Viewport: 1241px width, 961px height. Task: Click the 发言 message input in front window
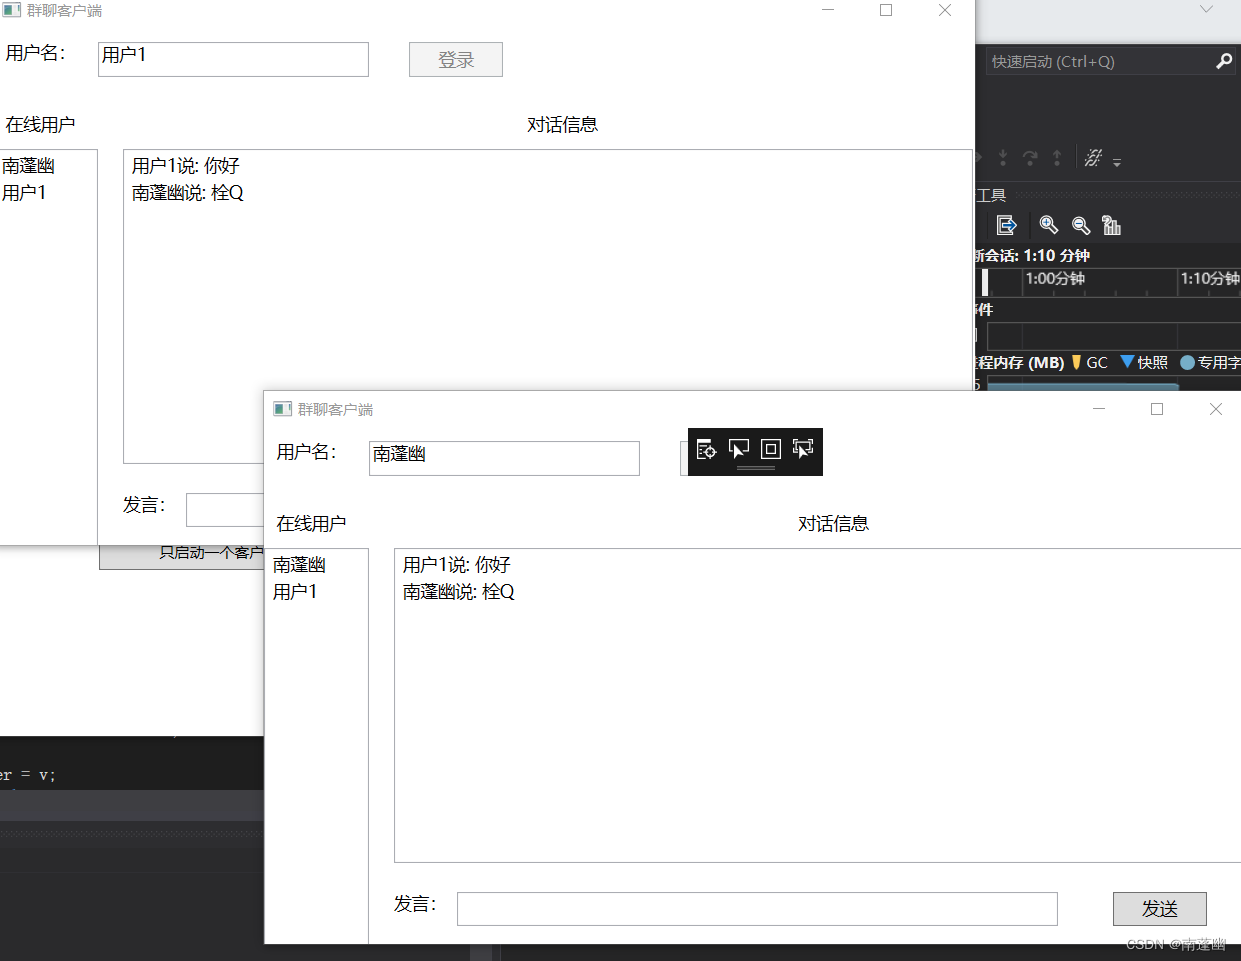click(x=757, y=909)
